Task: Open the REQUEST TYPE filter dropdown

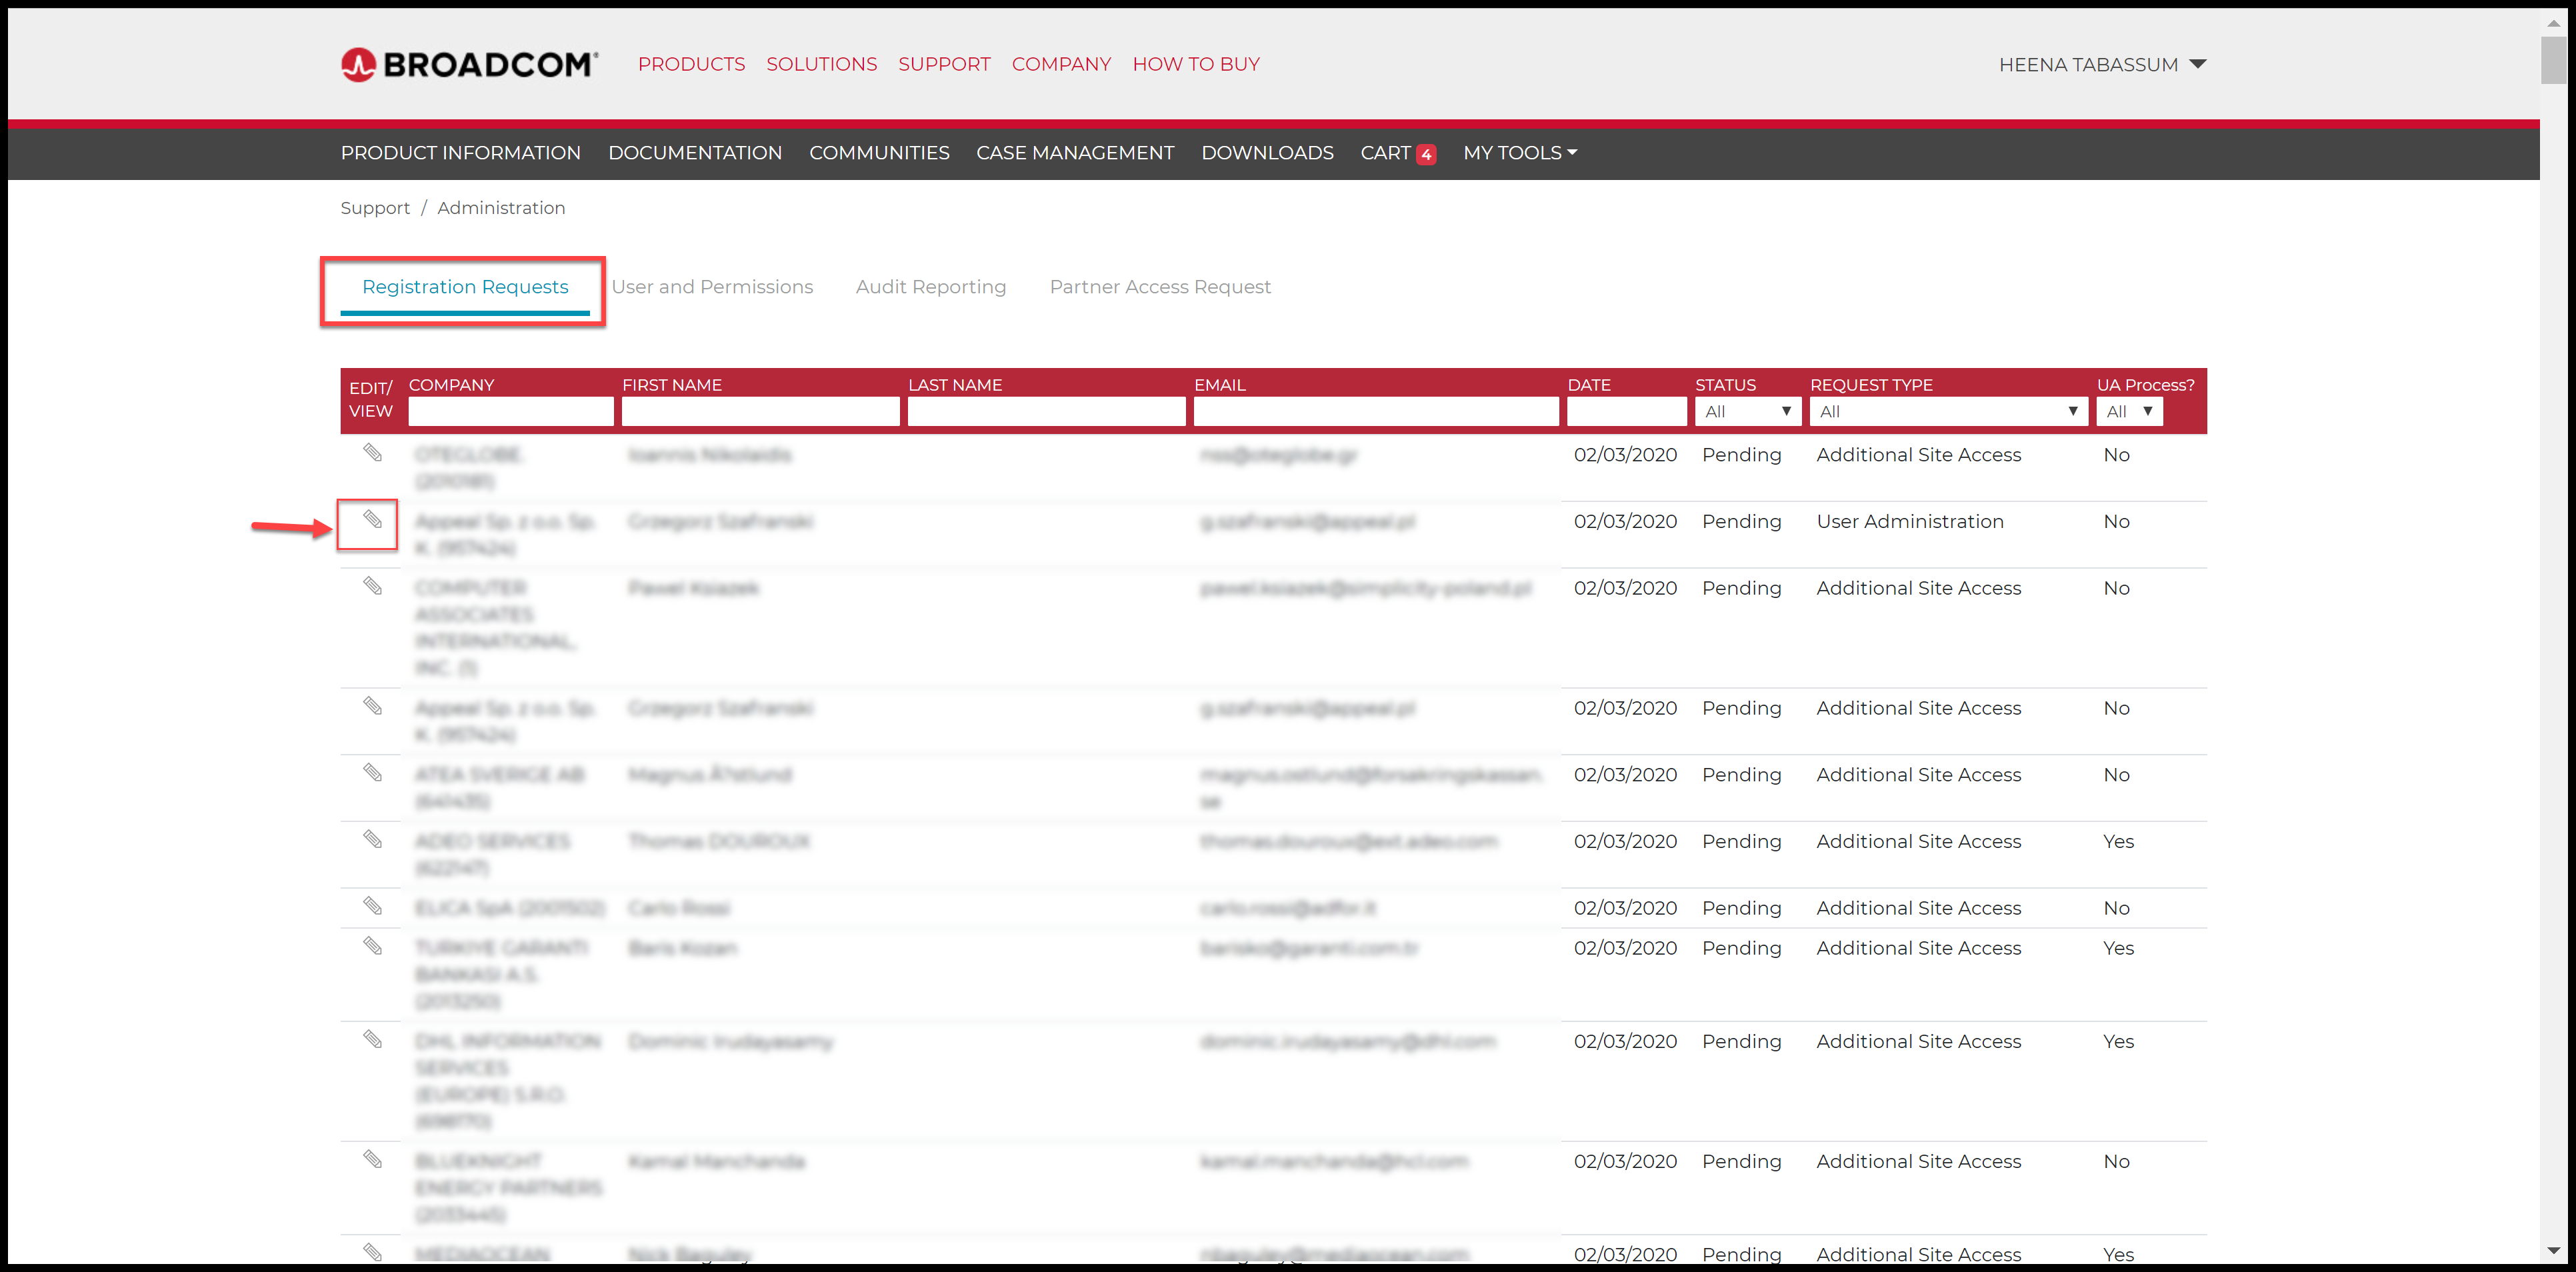Action: (1947, 411)
